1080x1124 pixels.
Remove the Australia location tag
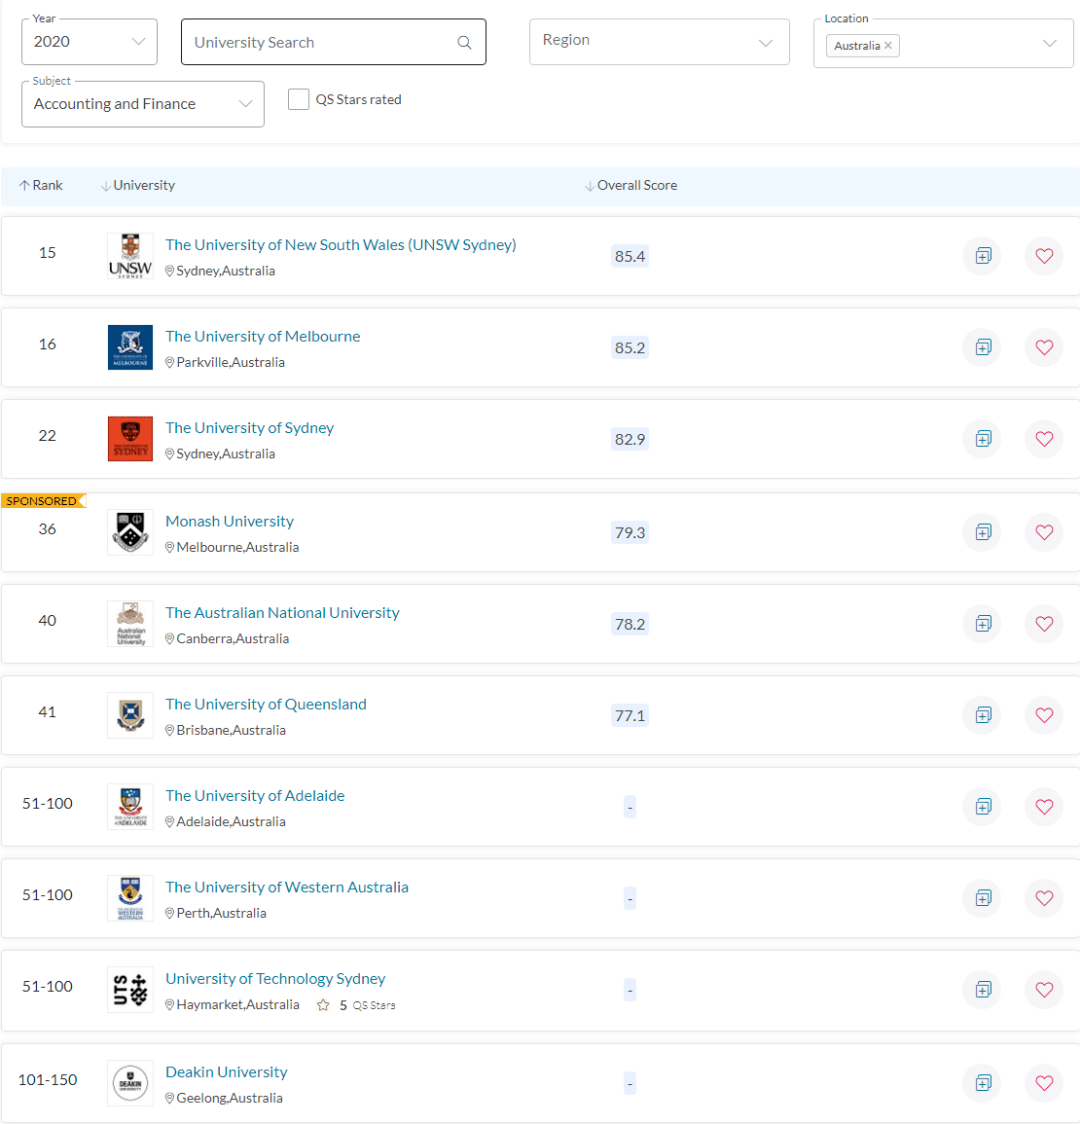888,46
